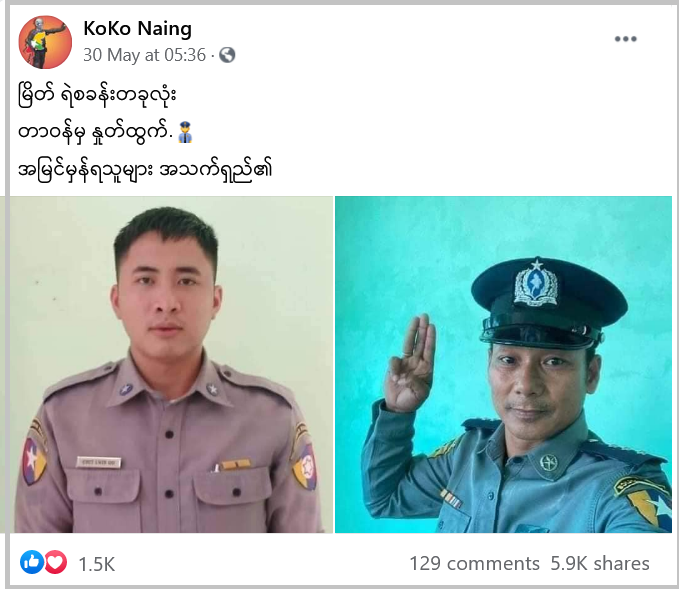Open the left photo of officer in grey uniform
The height and width of the screenshot is (589, 679).
pyautogui.click(x=171, y=364)
